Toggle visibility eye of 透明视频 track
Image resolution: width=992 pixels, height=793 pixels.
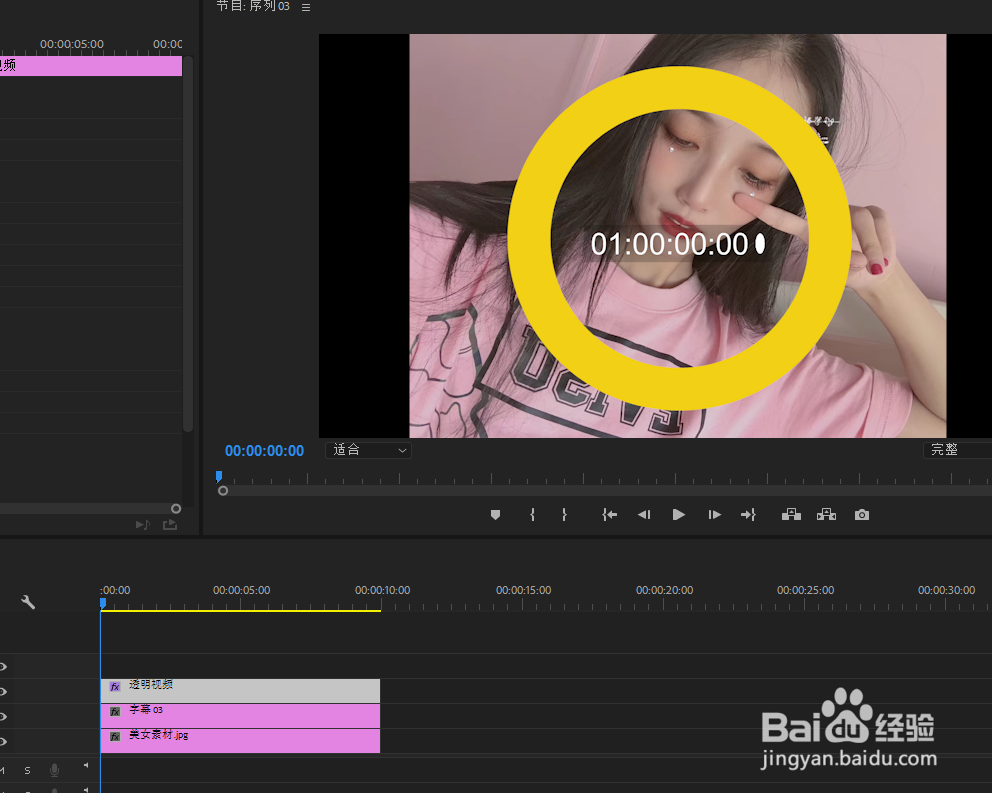click(3, 691)
